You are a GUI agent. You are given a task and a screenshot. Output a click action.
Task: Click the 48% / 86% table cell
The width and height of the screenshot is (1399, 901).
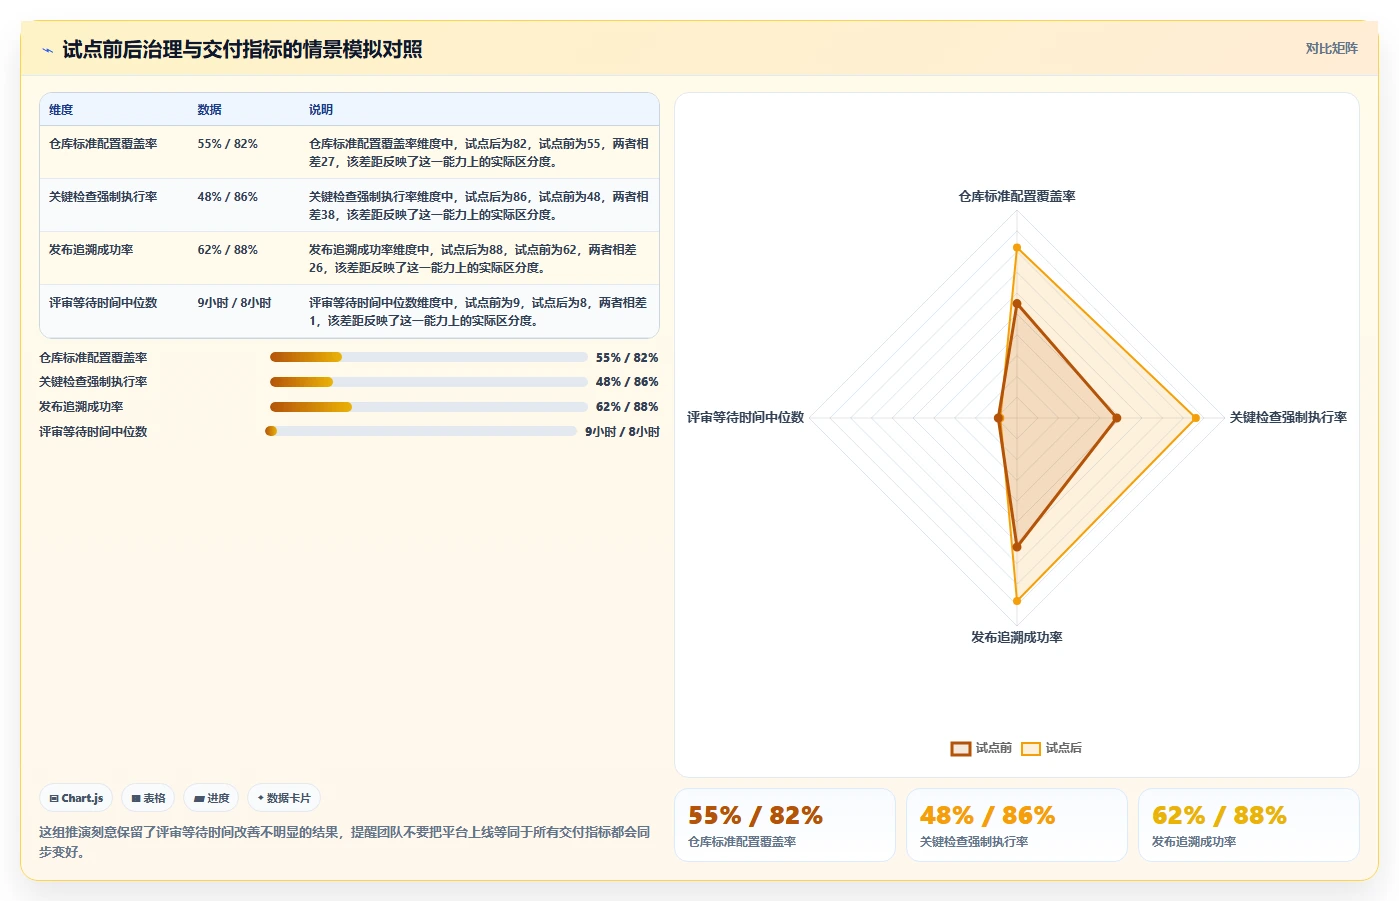[x=227, y=197]
